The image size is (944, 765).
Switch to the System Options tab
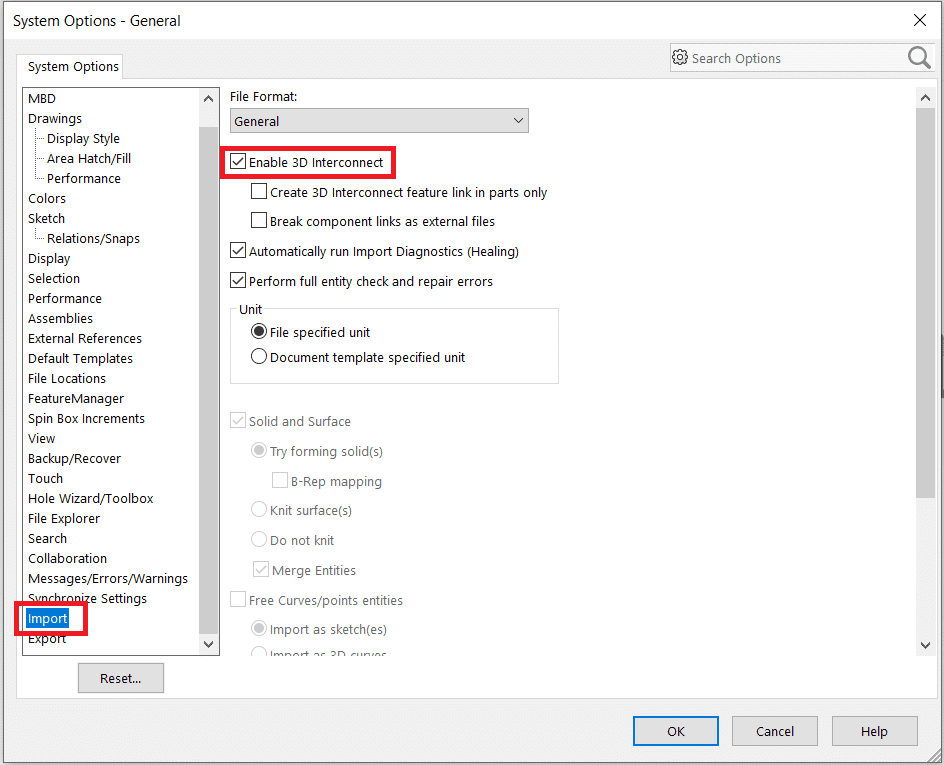(x=73, y=67)
